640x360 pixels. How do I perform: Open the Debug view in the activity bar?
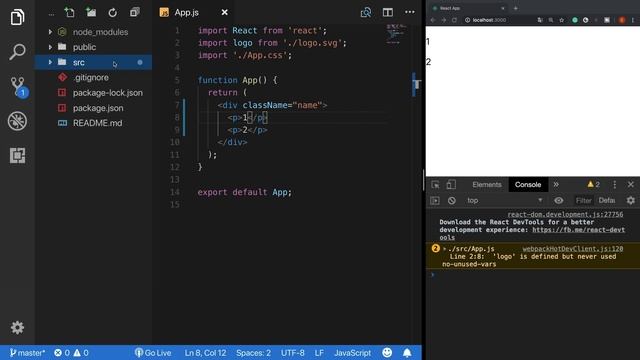pyautogui.click(x=17, y=121)
